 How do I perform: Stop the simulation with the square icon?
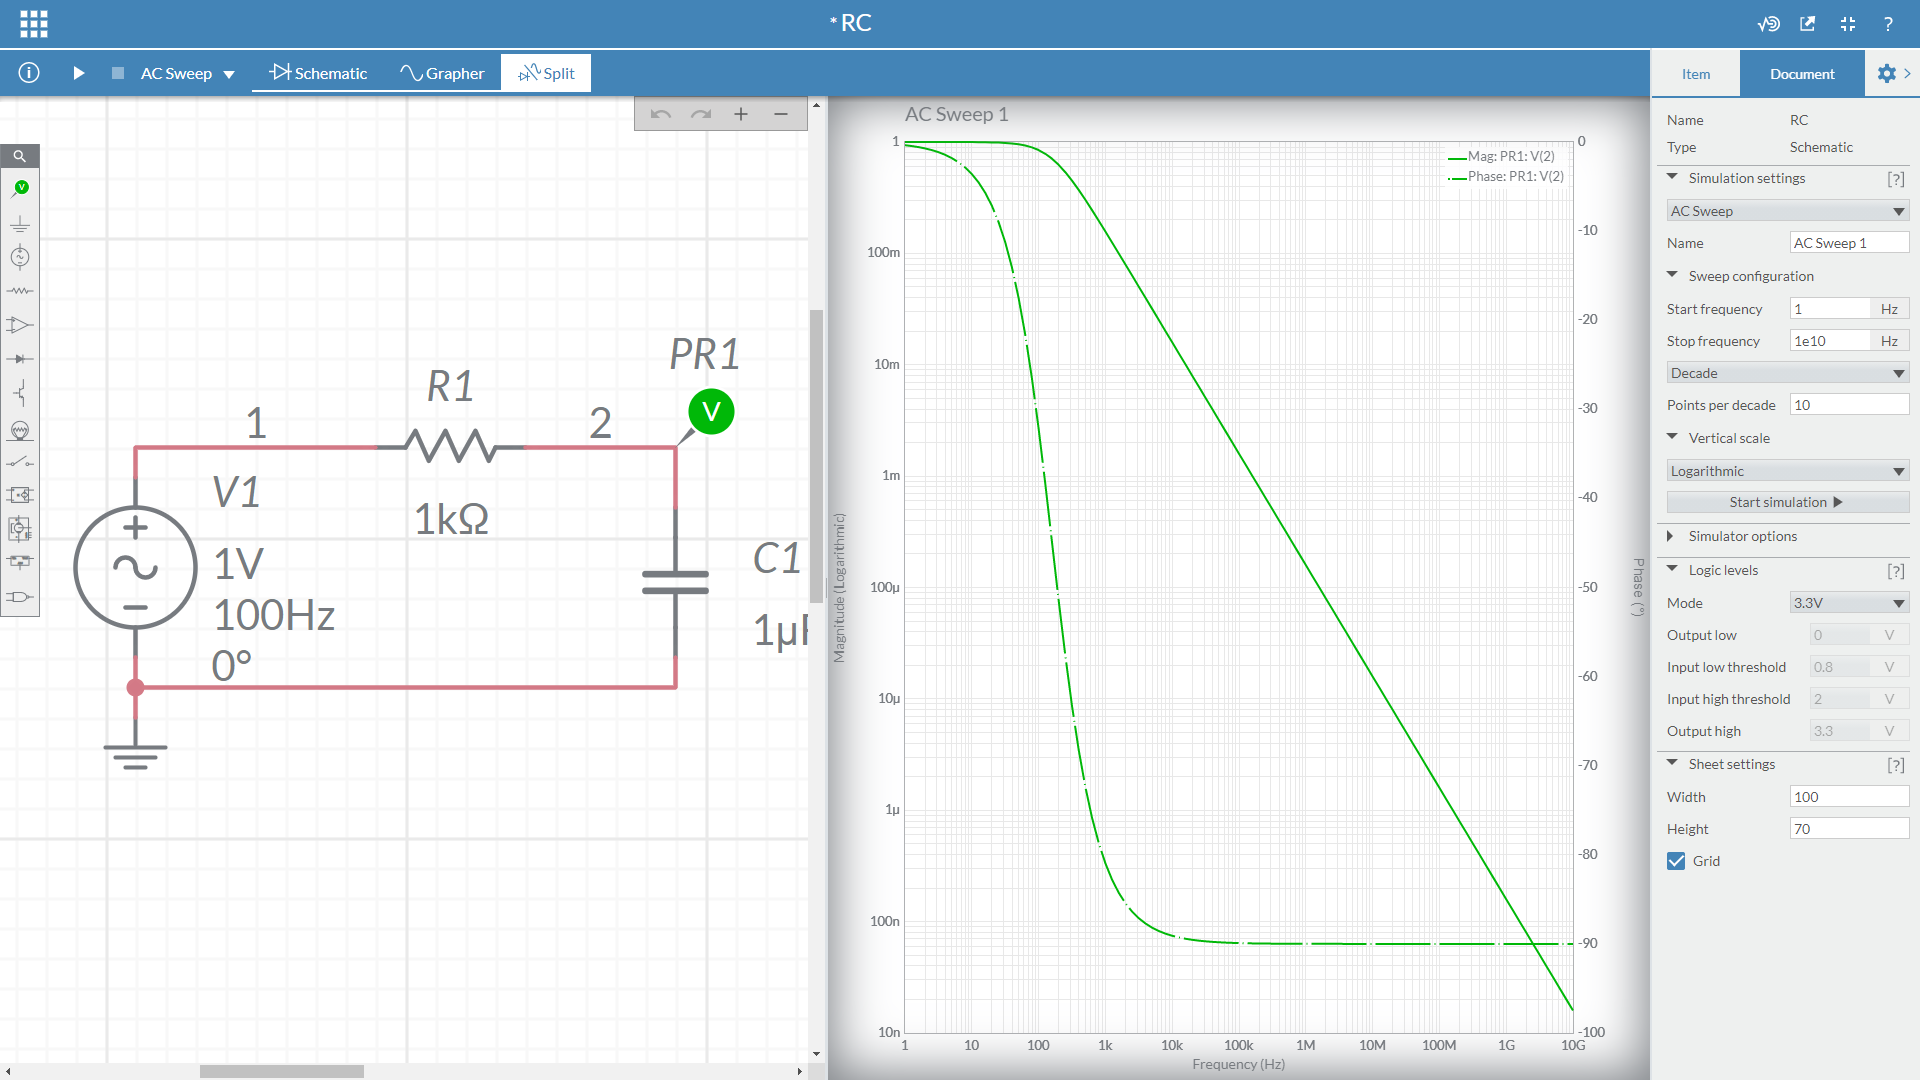118,73
